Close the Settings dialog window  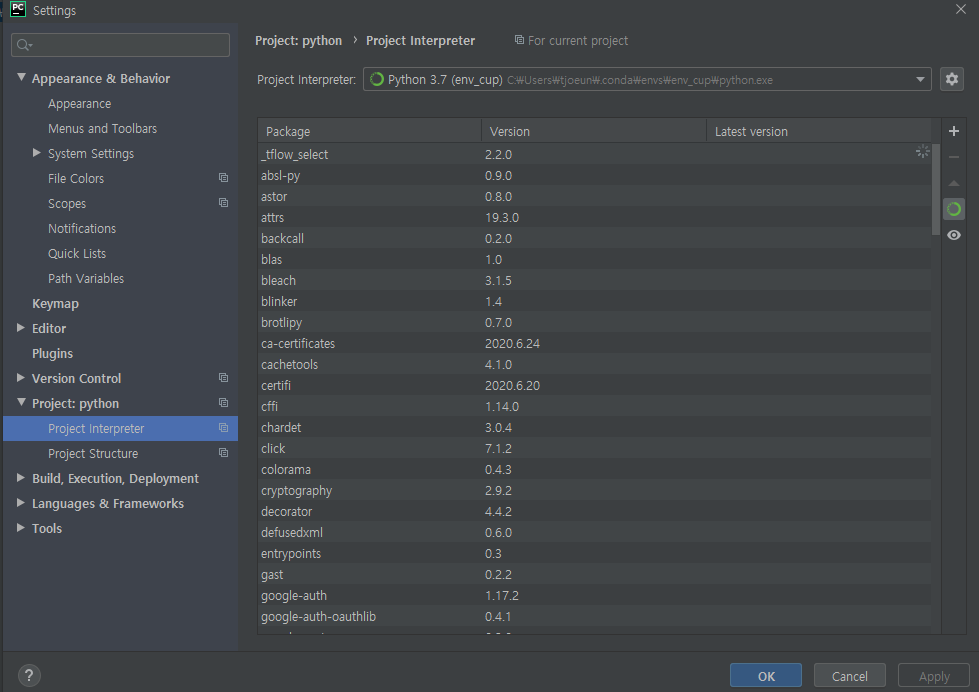pos(960,9)
